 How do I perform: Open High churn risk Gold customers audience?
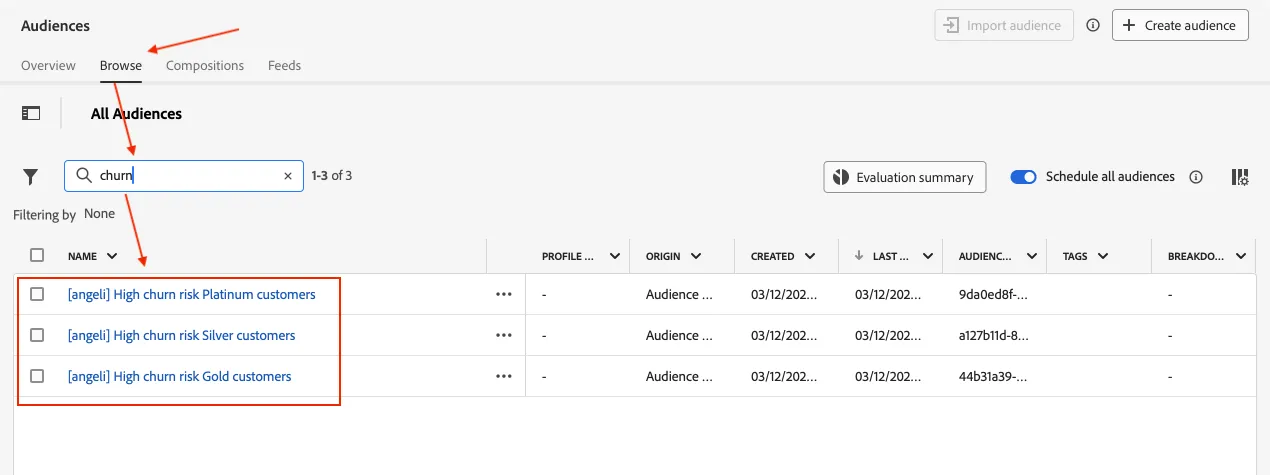click(179, 376)
